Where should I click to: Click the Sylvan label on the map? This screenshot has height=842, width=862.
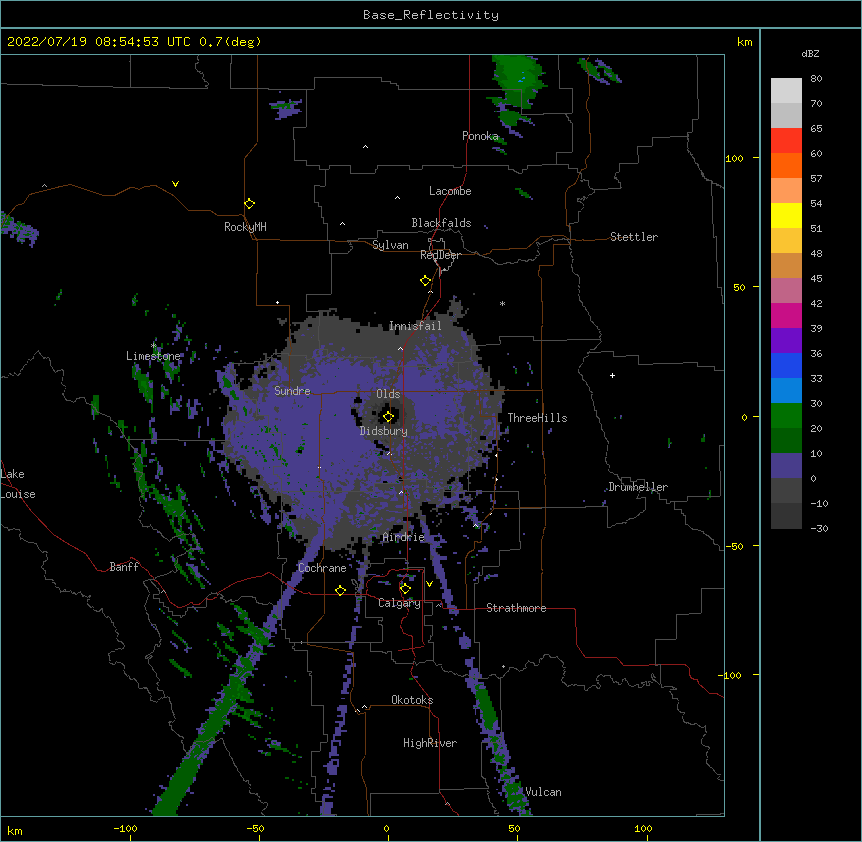click(x=390, y=245)
